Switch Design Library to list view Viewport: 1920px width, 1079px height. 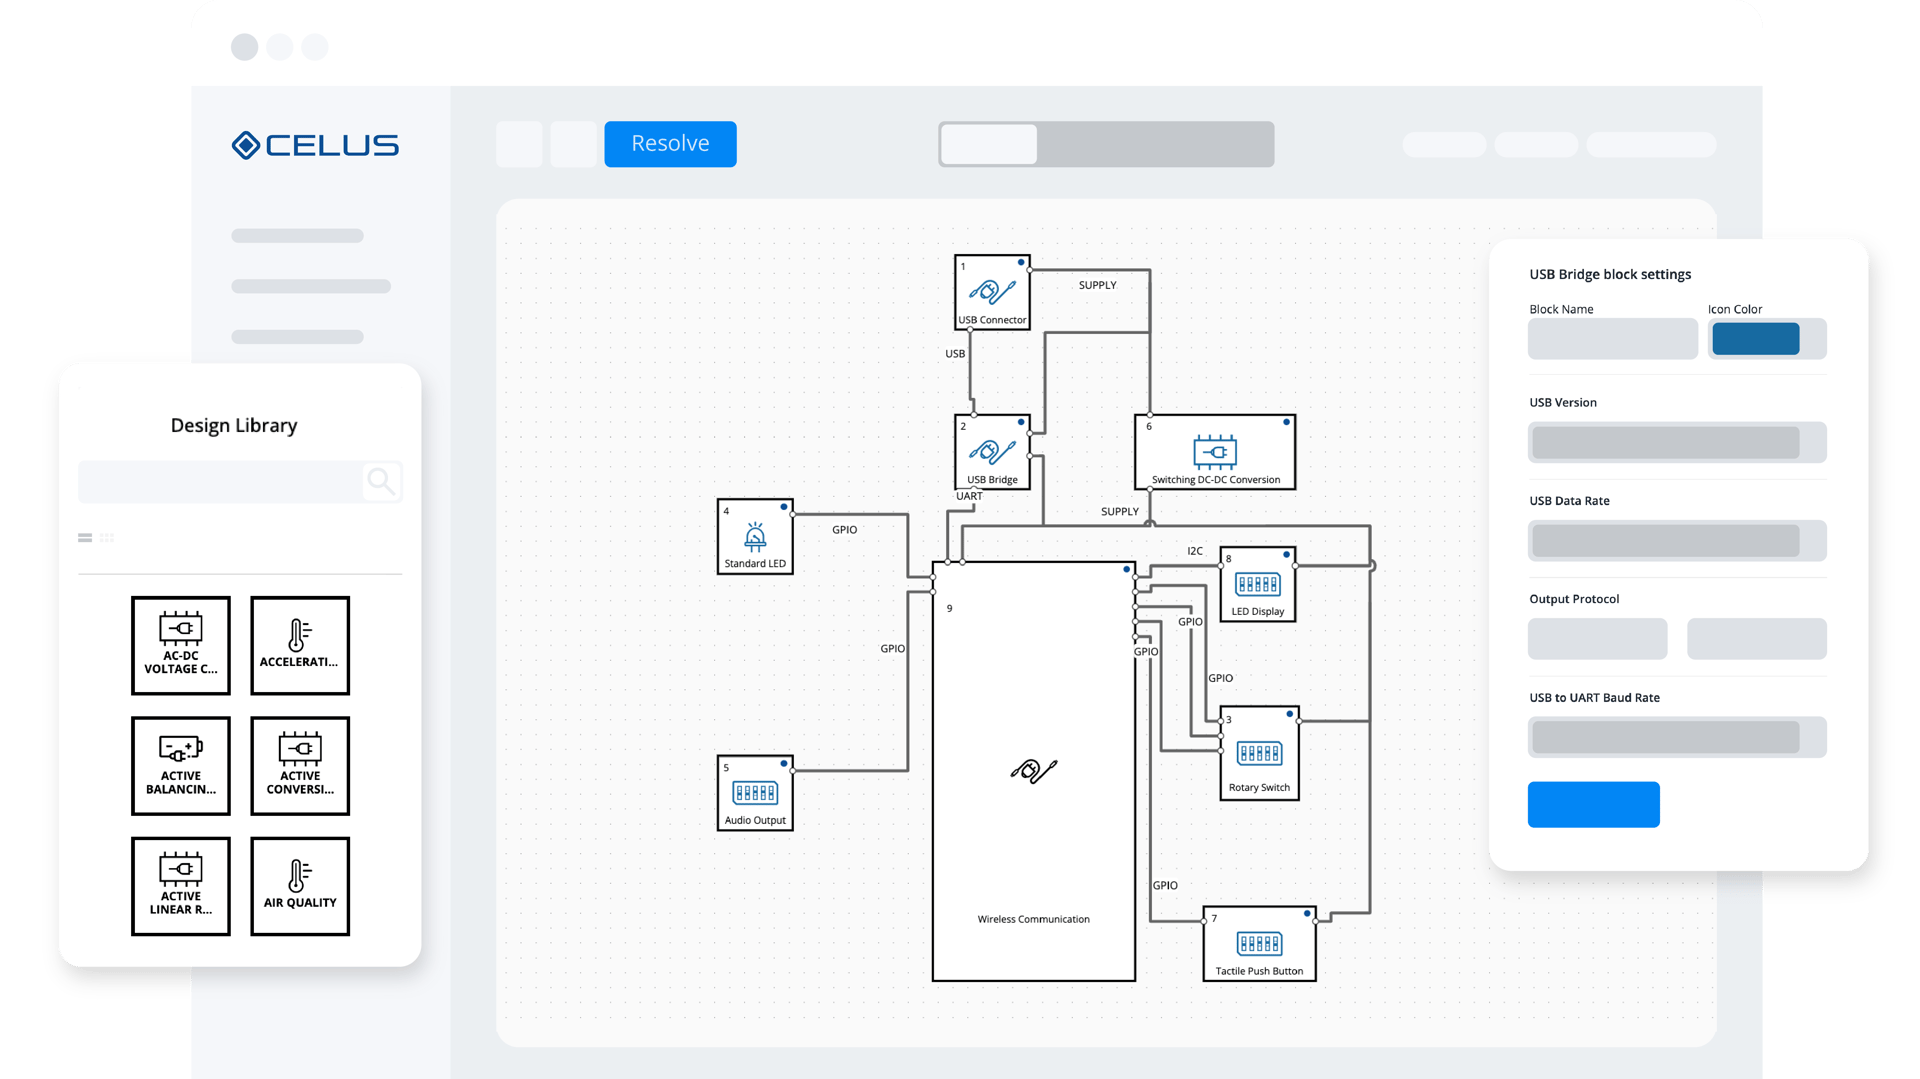click(85, 538)
